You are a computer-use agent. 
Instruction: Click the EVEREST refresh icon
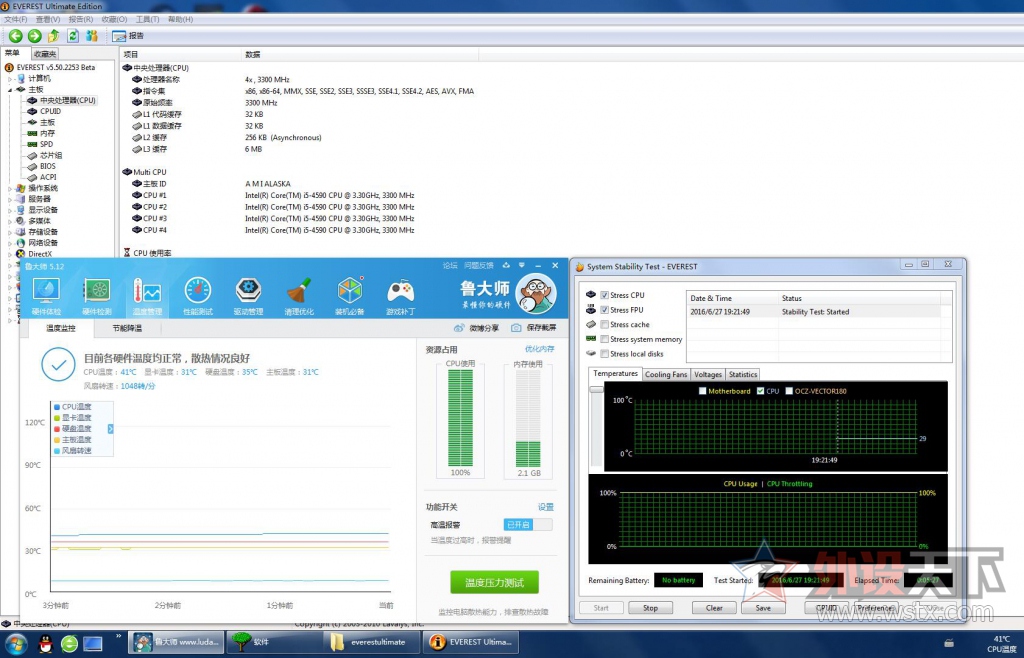coord(73,36)
